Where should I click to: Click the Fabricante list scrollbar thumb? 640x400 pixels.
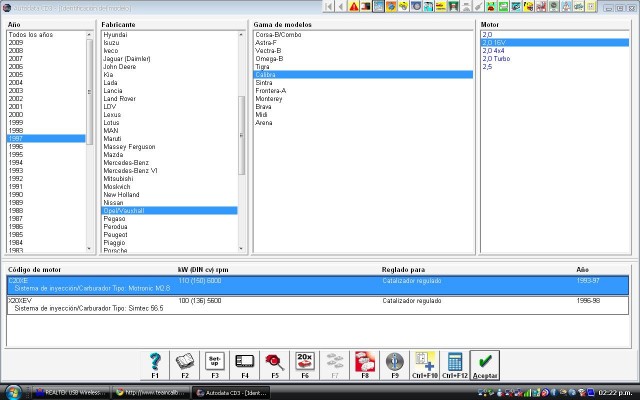tap(241, 135)
